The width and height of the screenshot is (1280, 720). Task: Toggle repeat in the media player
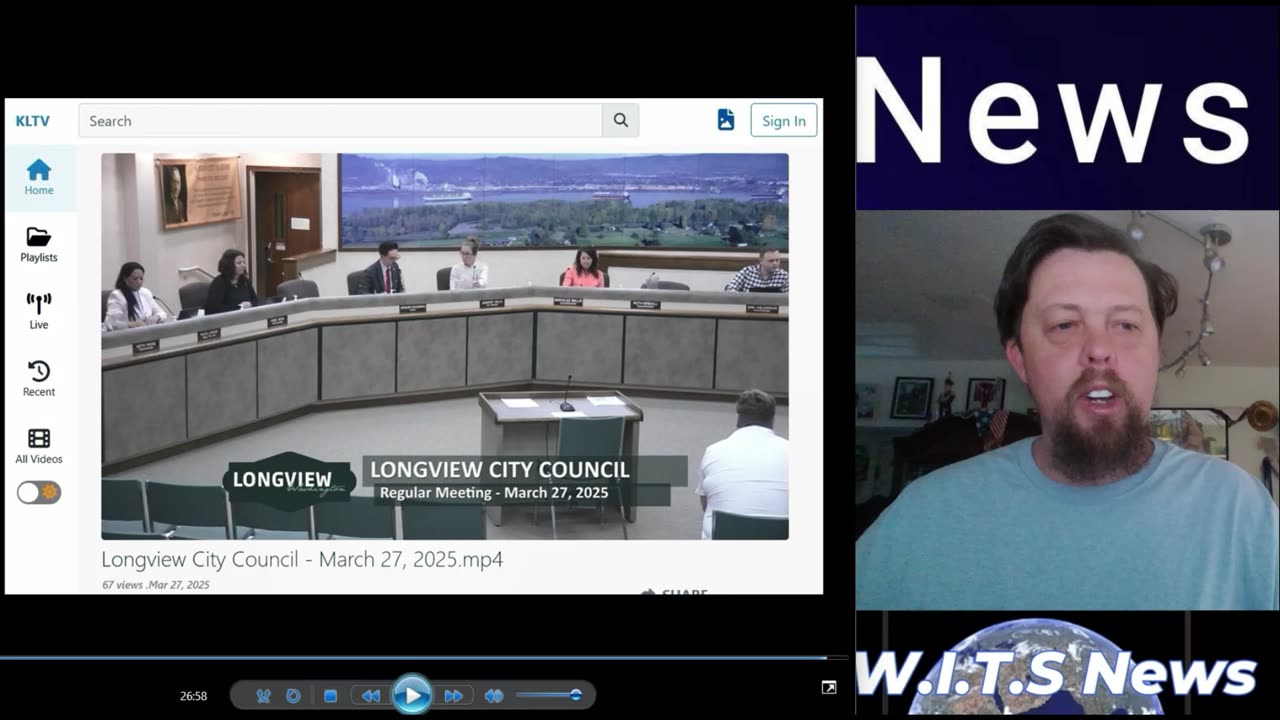pyautogui.click(x=293, y=696)
